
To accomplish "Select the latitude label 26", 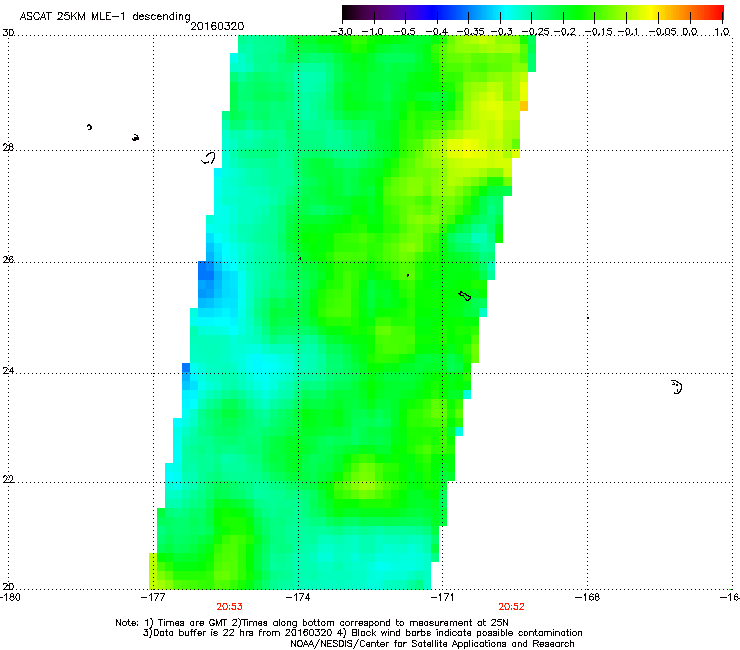I will click(8, 260).
